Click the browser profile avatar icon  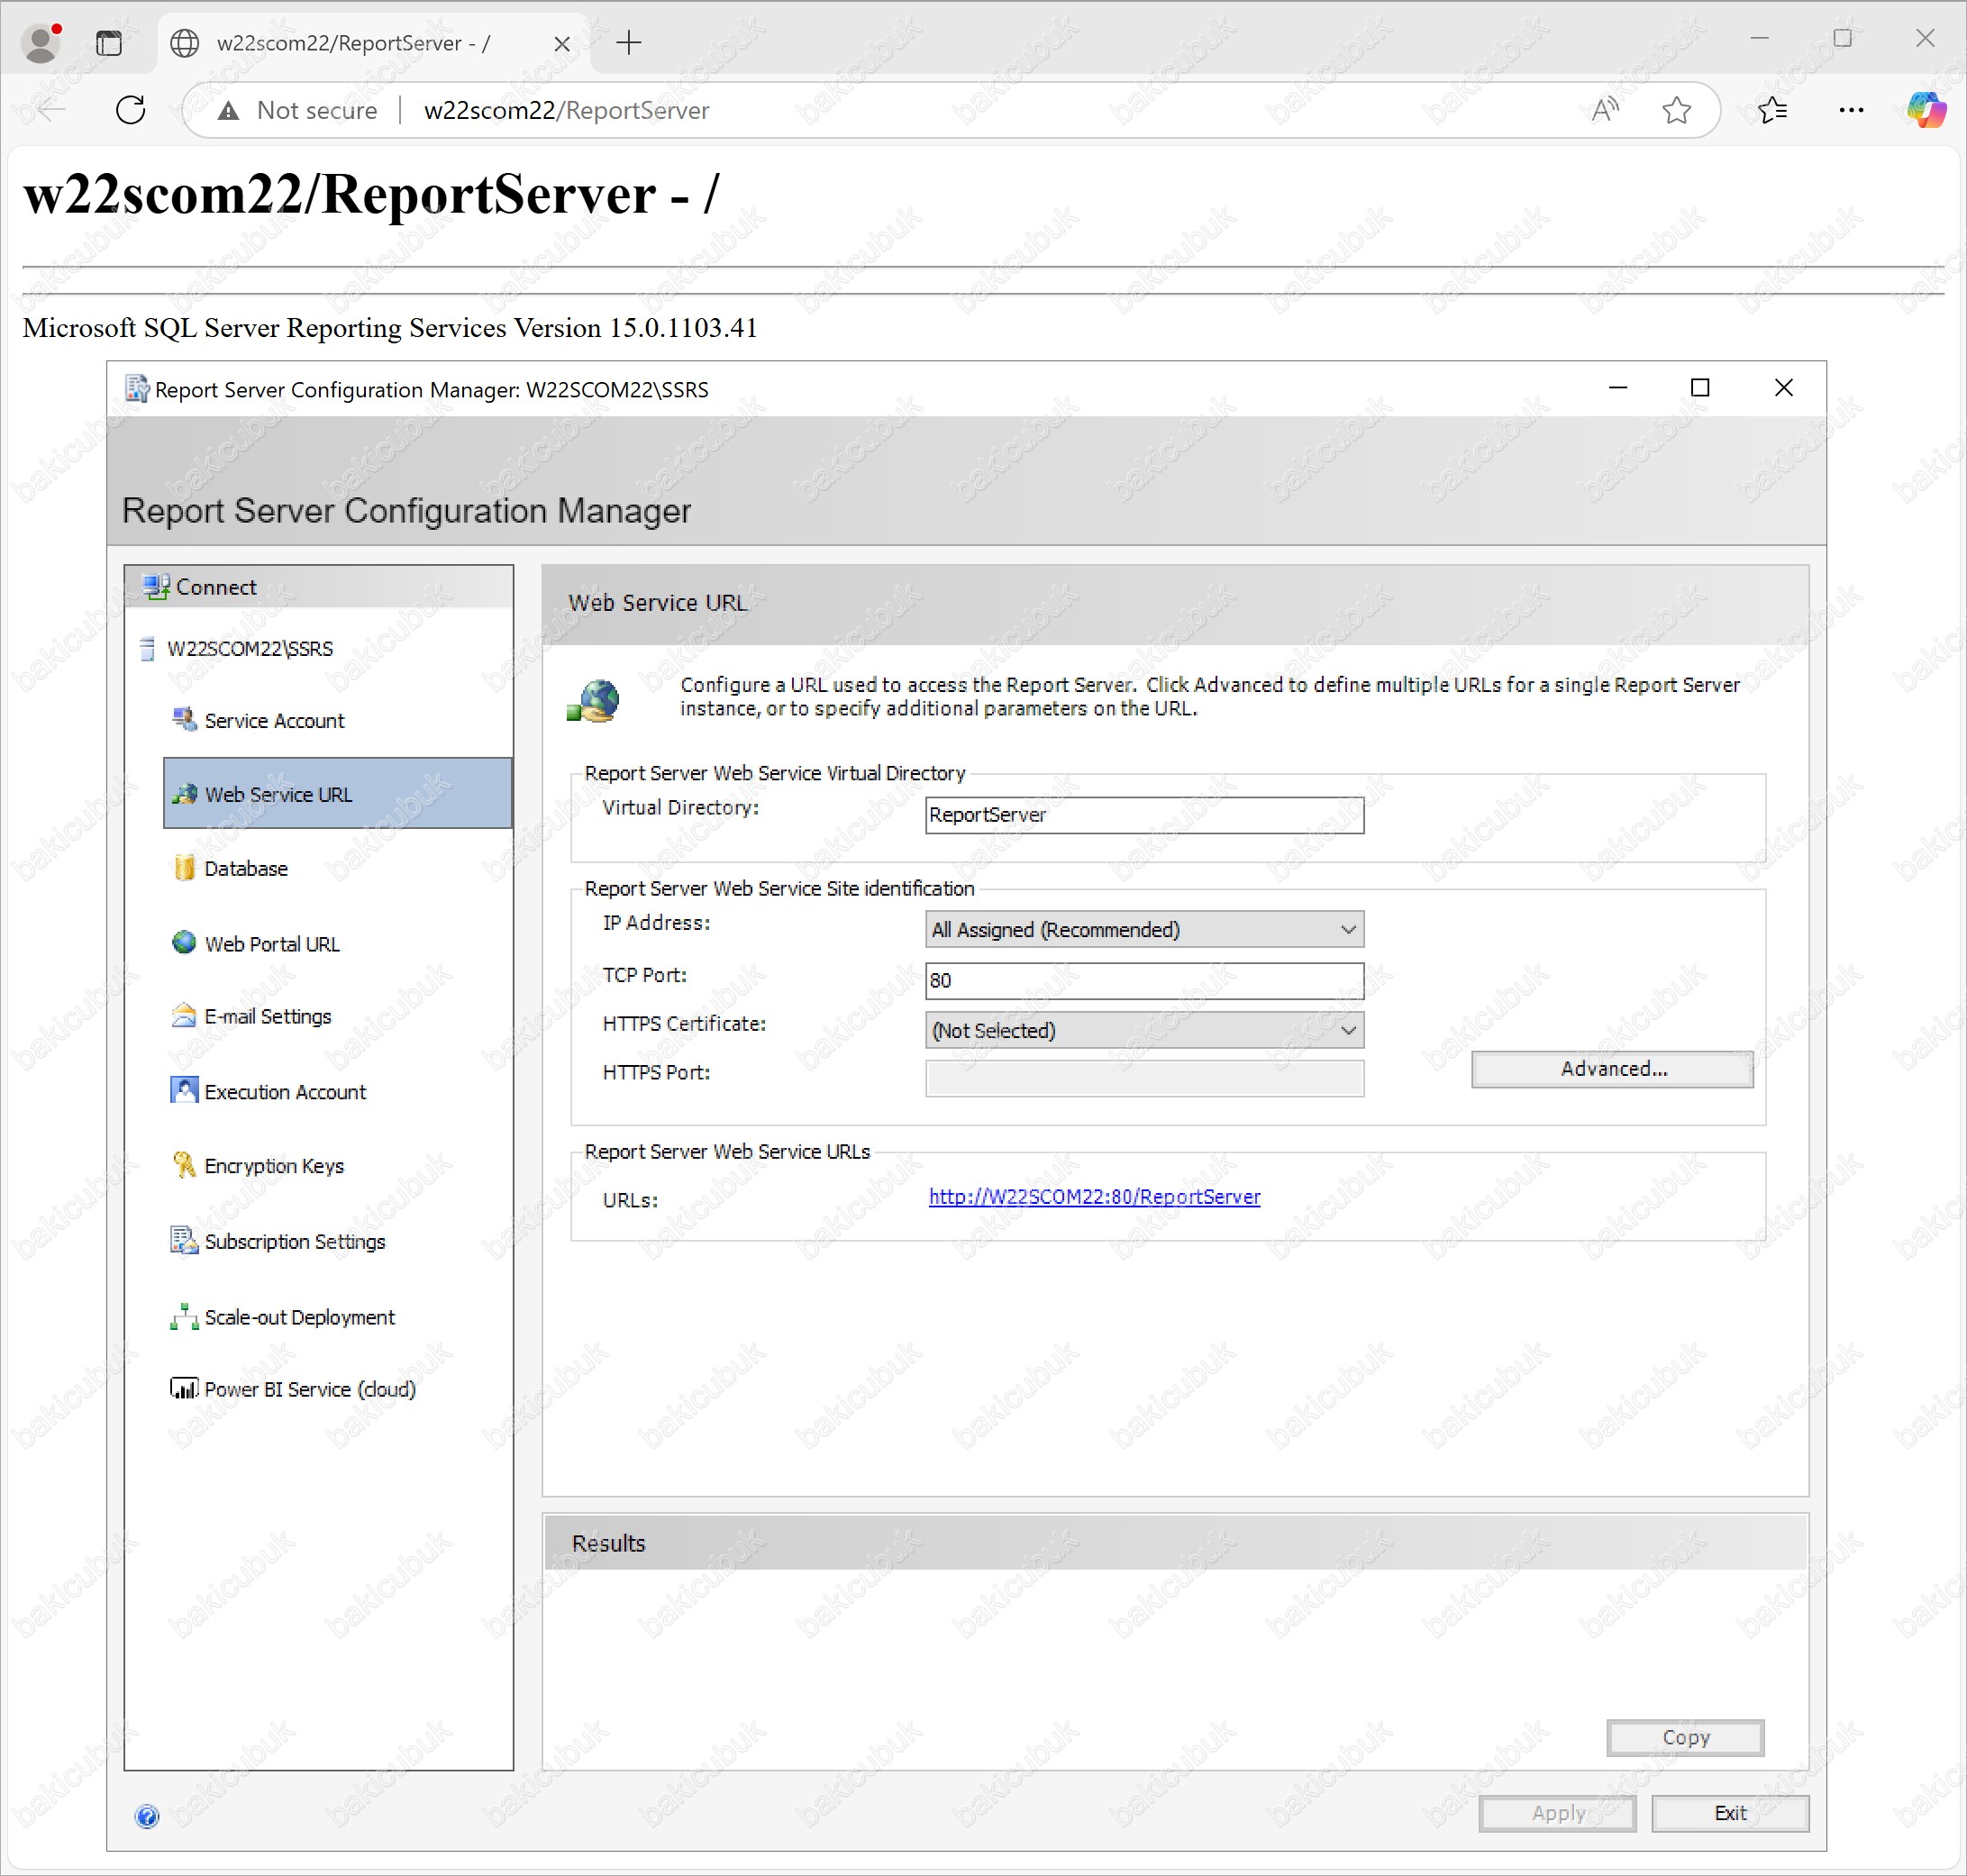coord(41,43)
